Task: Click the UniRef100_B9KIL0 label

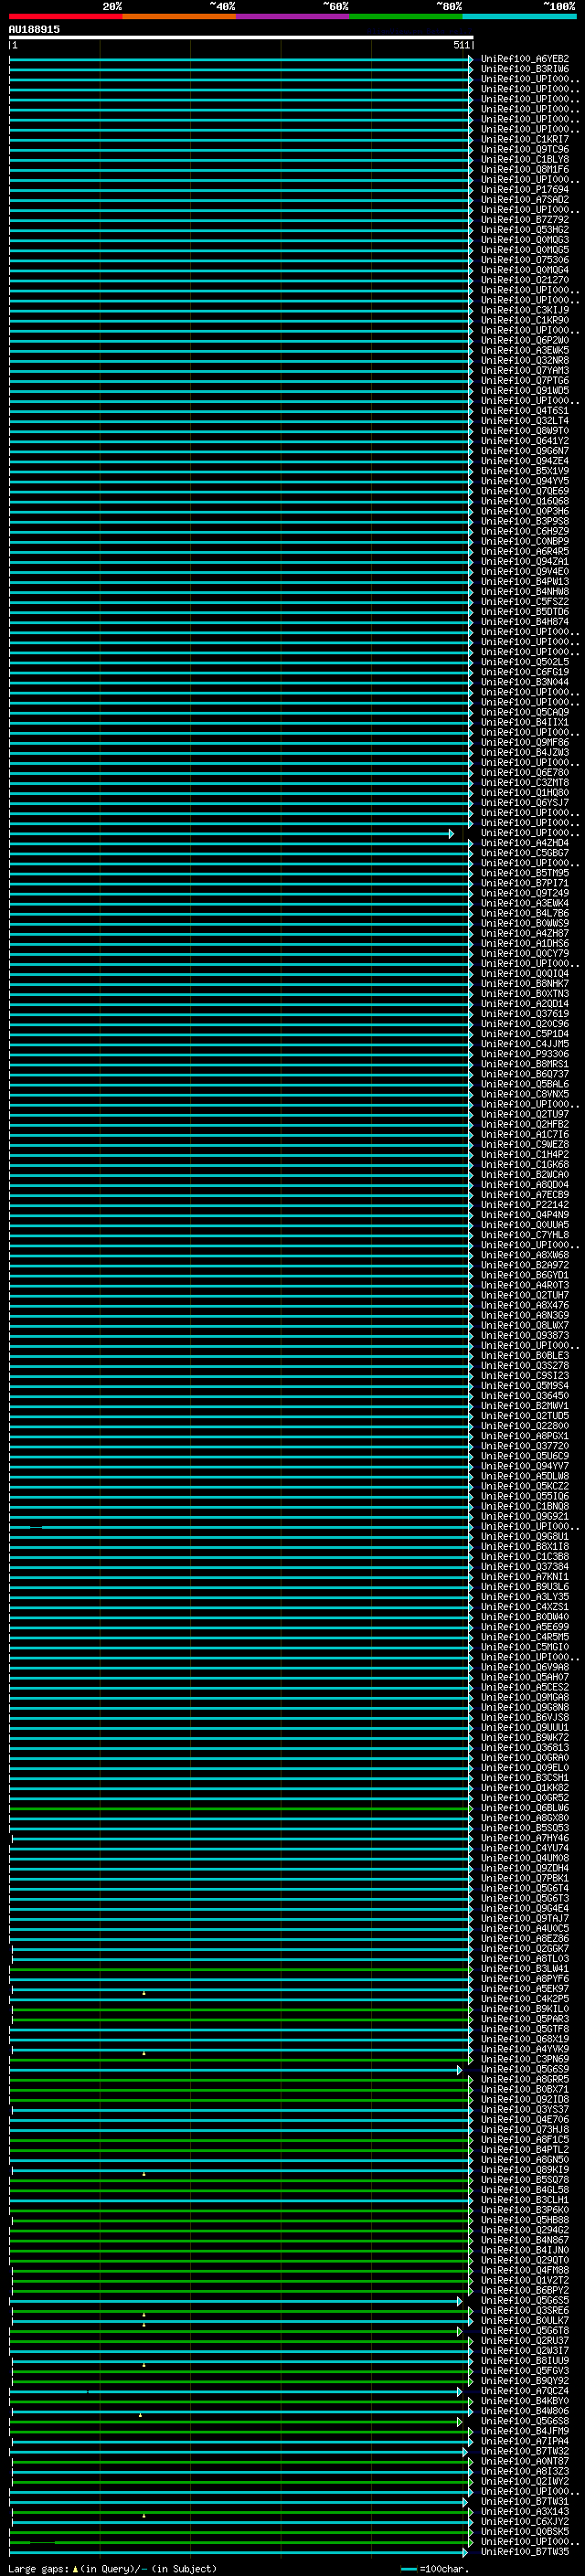Action: click(525, 2008)
